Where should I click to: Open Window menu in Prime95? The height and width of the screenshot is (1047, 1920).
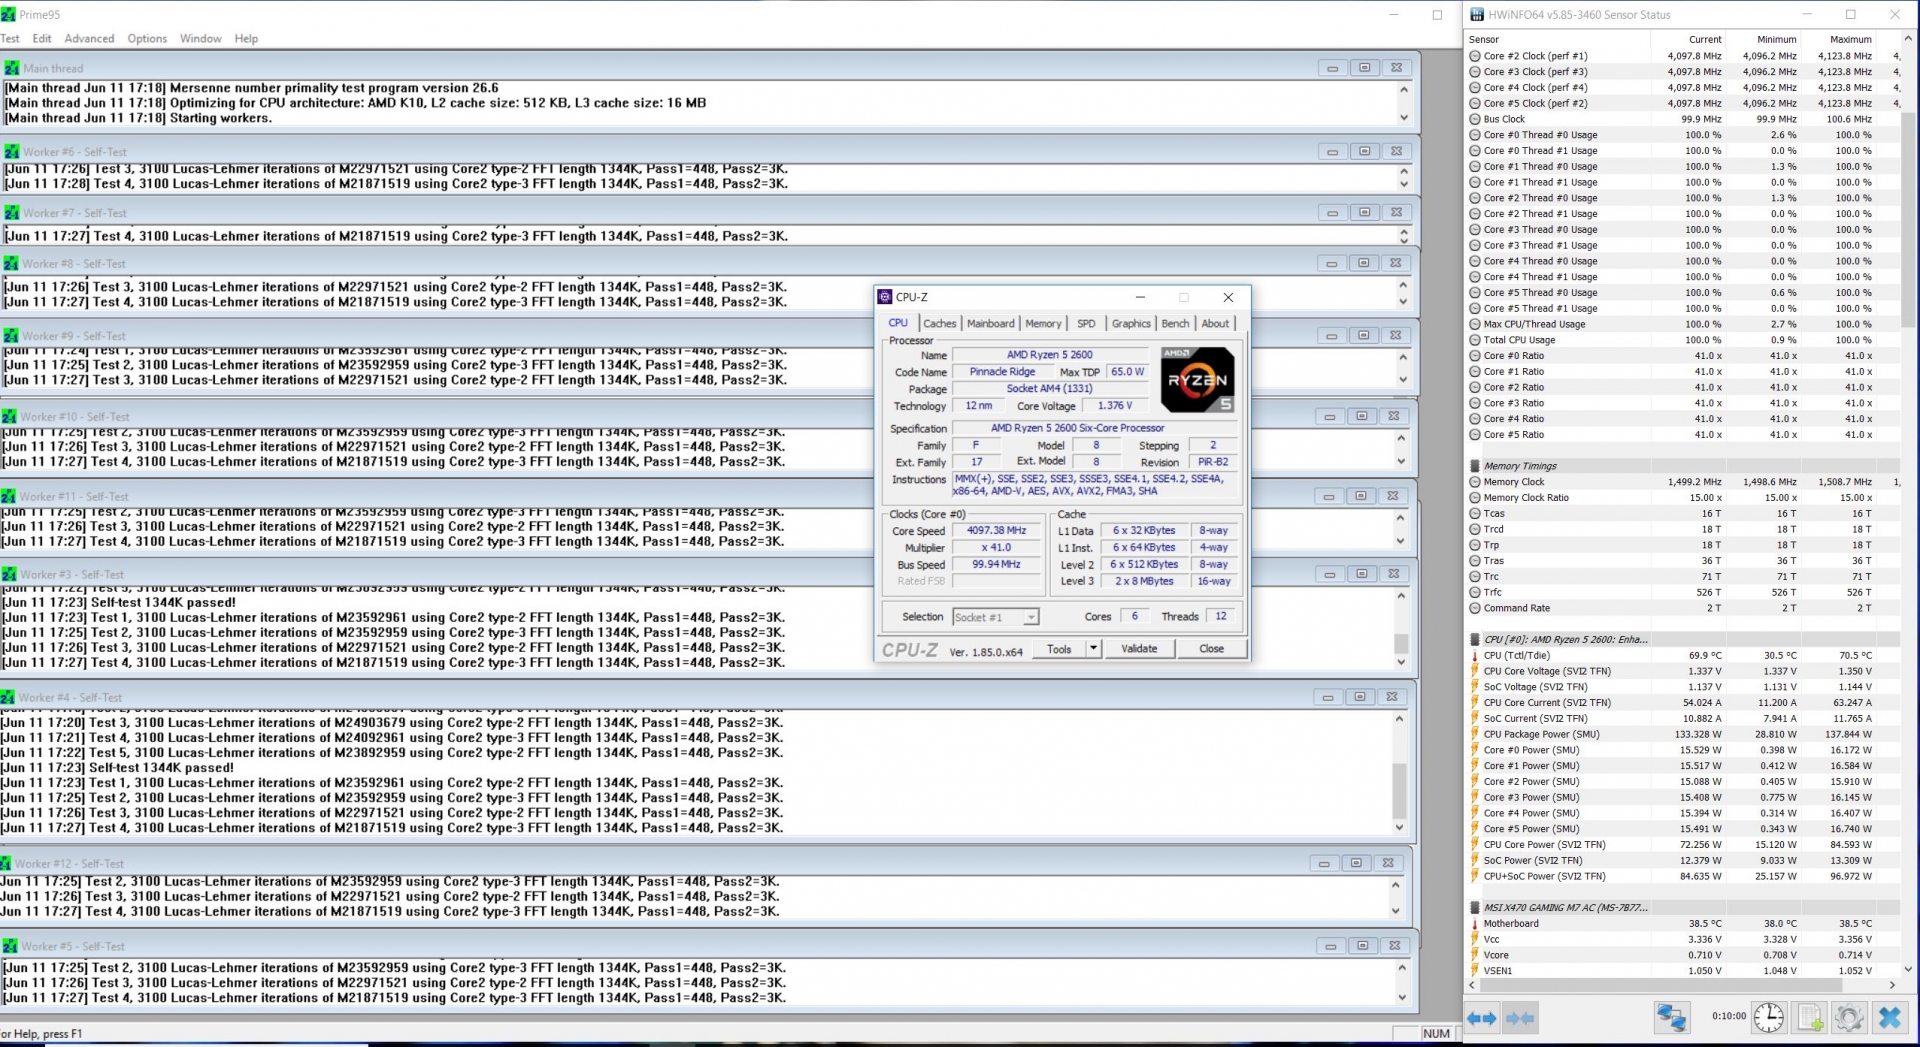201,38
